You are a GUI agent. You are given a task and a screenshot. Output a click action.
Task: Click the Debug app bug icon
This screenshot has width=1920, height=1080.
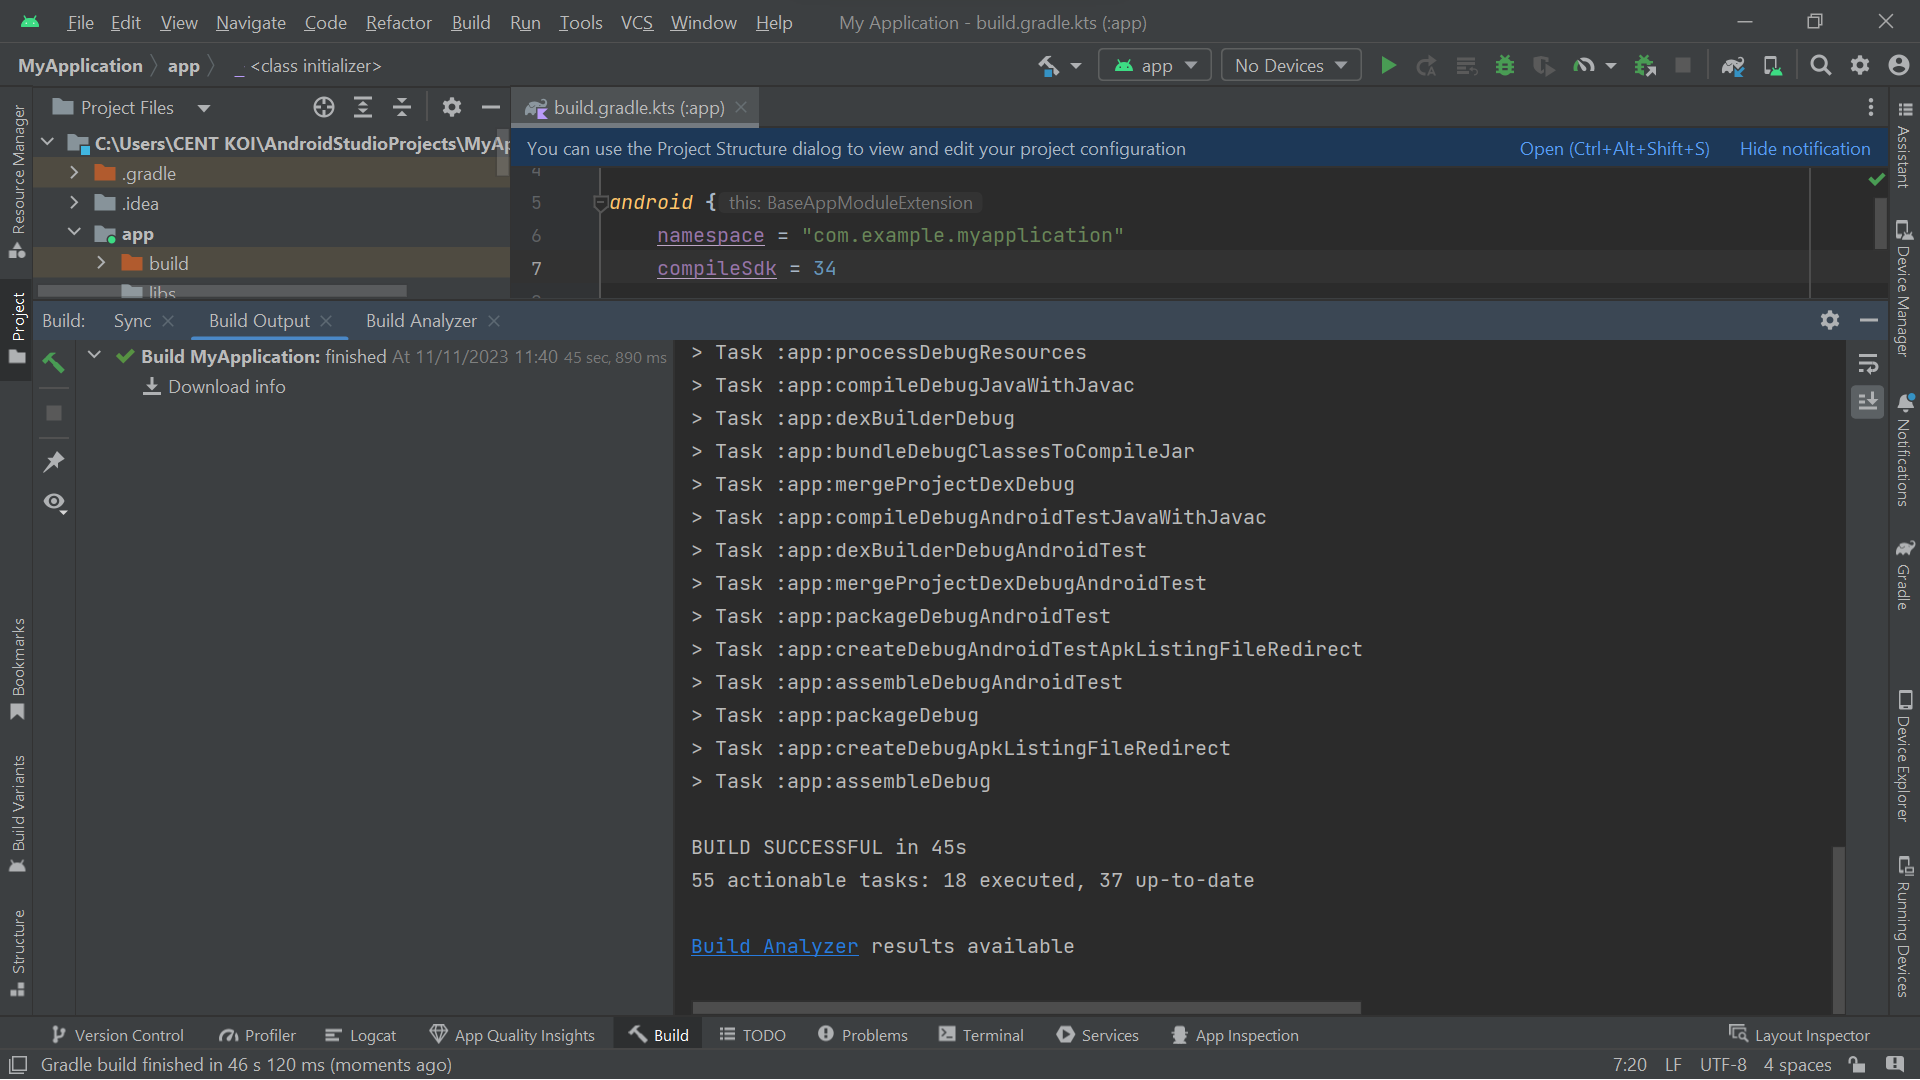(1505, 66)
